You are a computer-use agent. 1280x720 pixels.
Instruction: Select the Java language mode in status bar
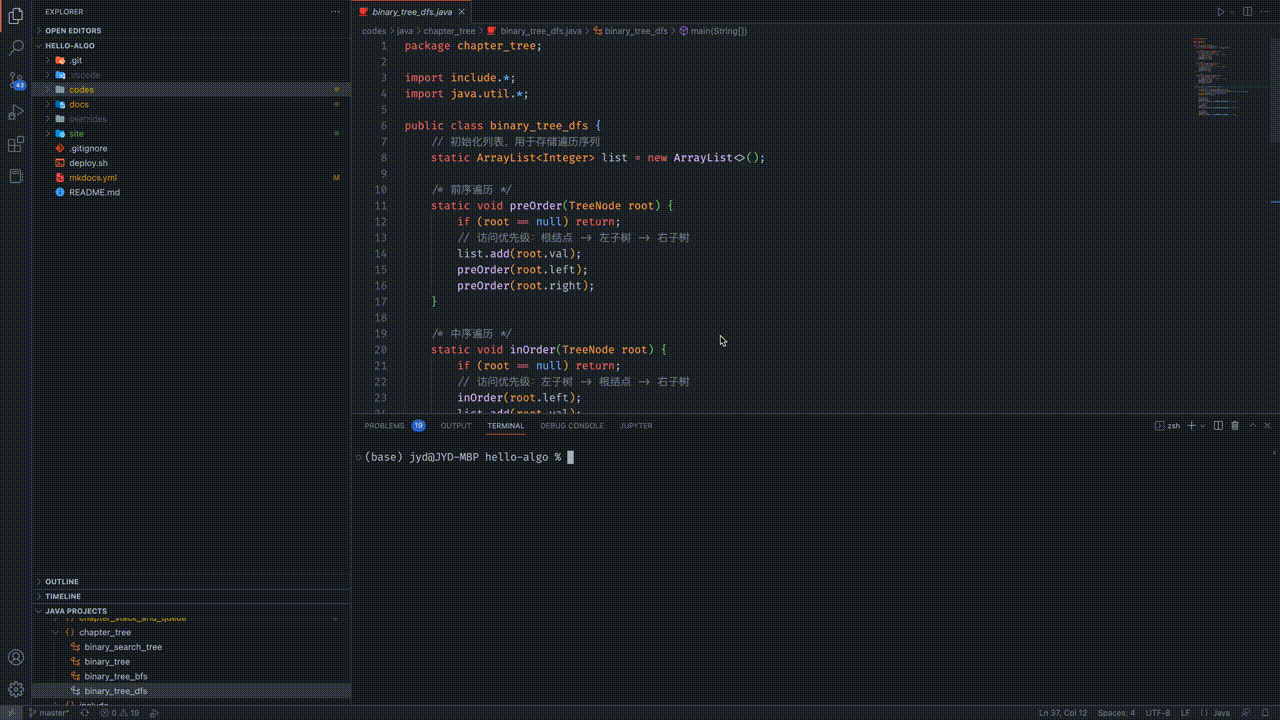coord(1222,712)
